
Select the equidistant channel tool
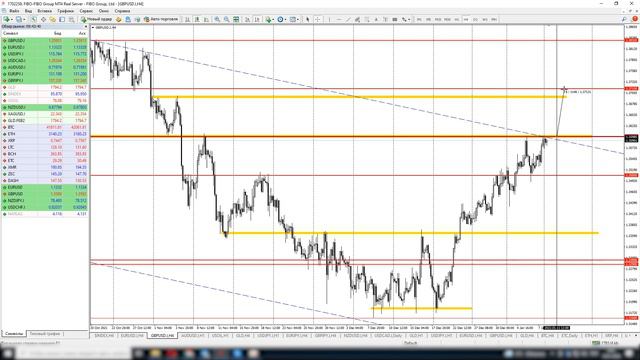tap(357, 19)
